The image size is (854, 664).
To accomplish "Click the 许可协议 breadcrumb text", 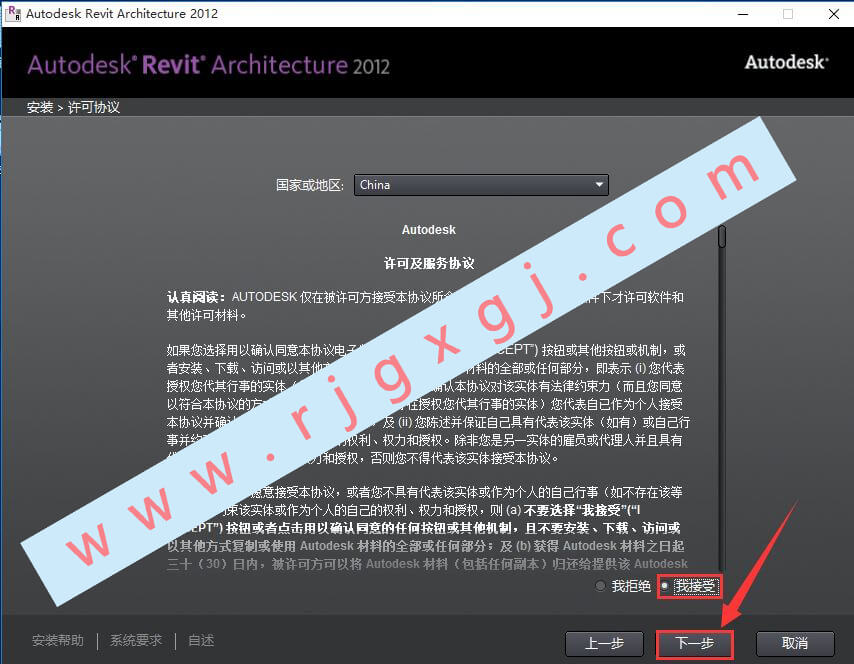I will click(x=94, y=107).
